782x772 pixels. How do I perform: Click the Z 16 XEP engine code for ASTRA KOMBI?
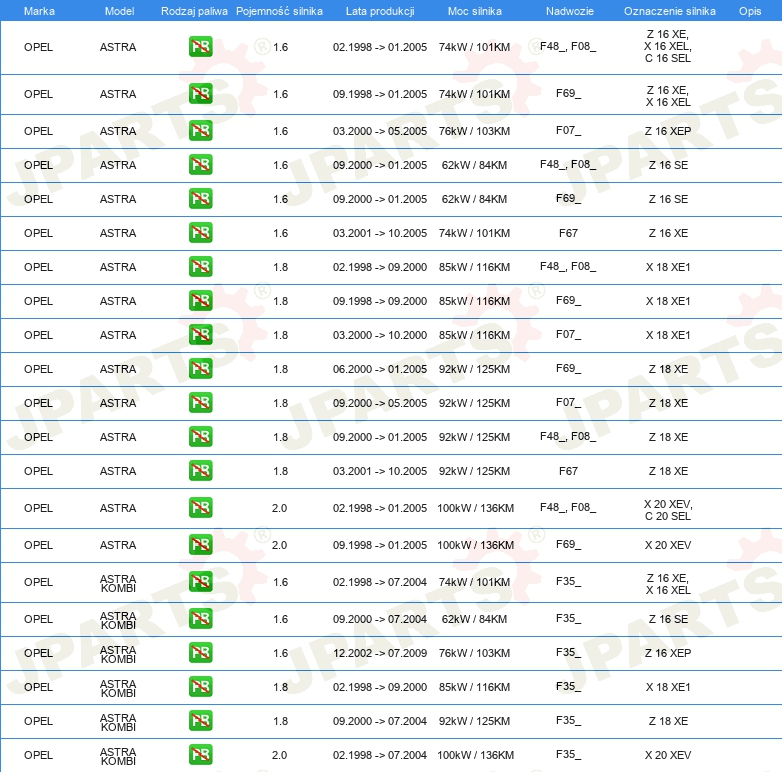click(x=668, y=653)
